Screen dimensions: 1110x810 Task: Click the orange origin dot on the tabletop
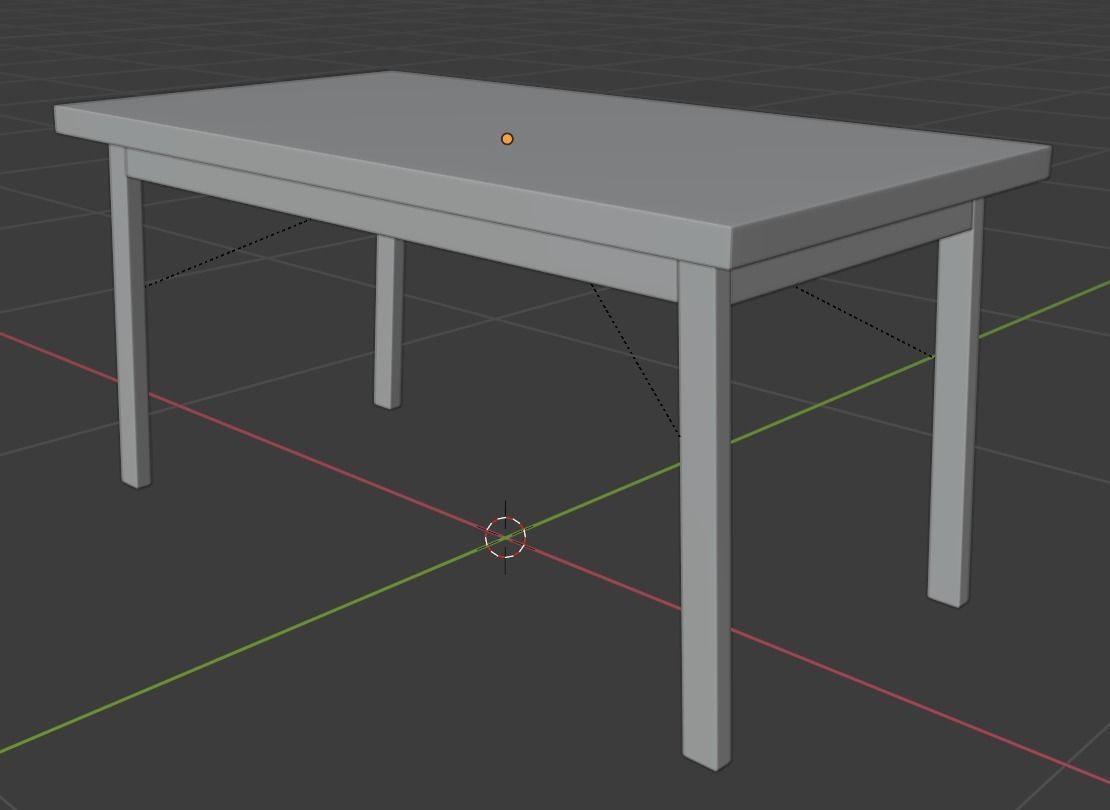(x=507, y=139)
